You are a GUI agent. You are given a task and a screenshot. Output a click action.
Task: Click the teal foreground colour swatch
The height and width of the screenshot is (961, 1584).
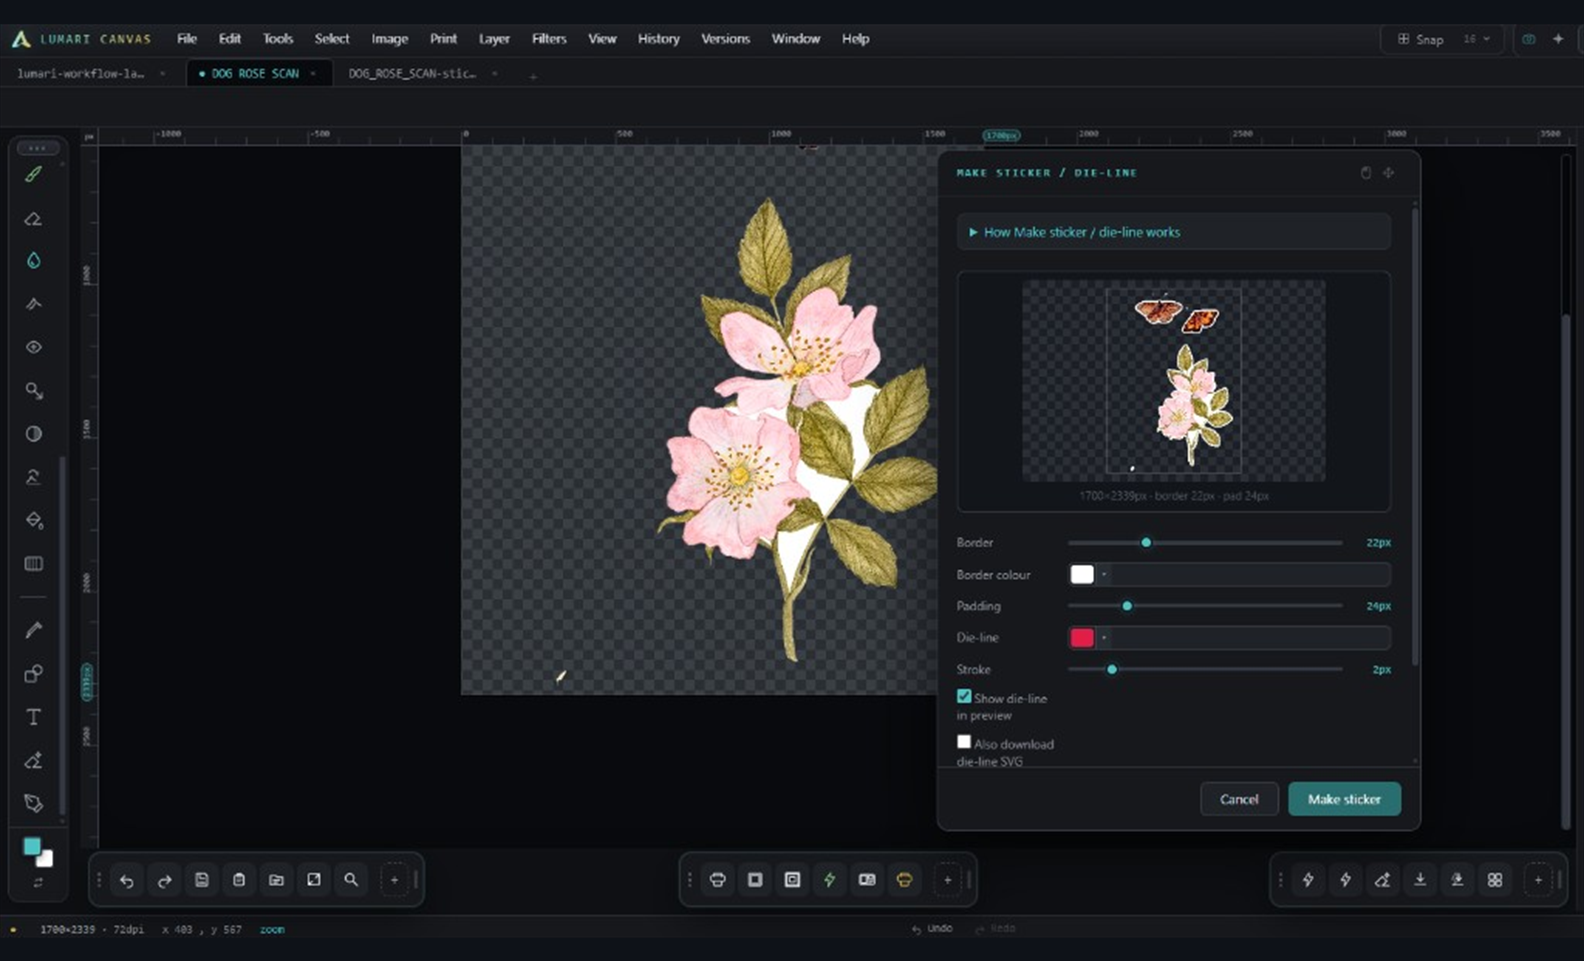coord(32,847)
